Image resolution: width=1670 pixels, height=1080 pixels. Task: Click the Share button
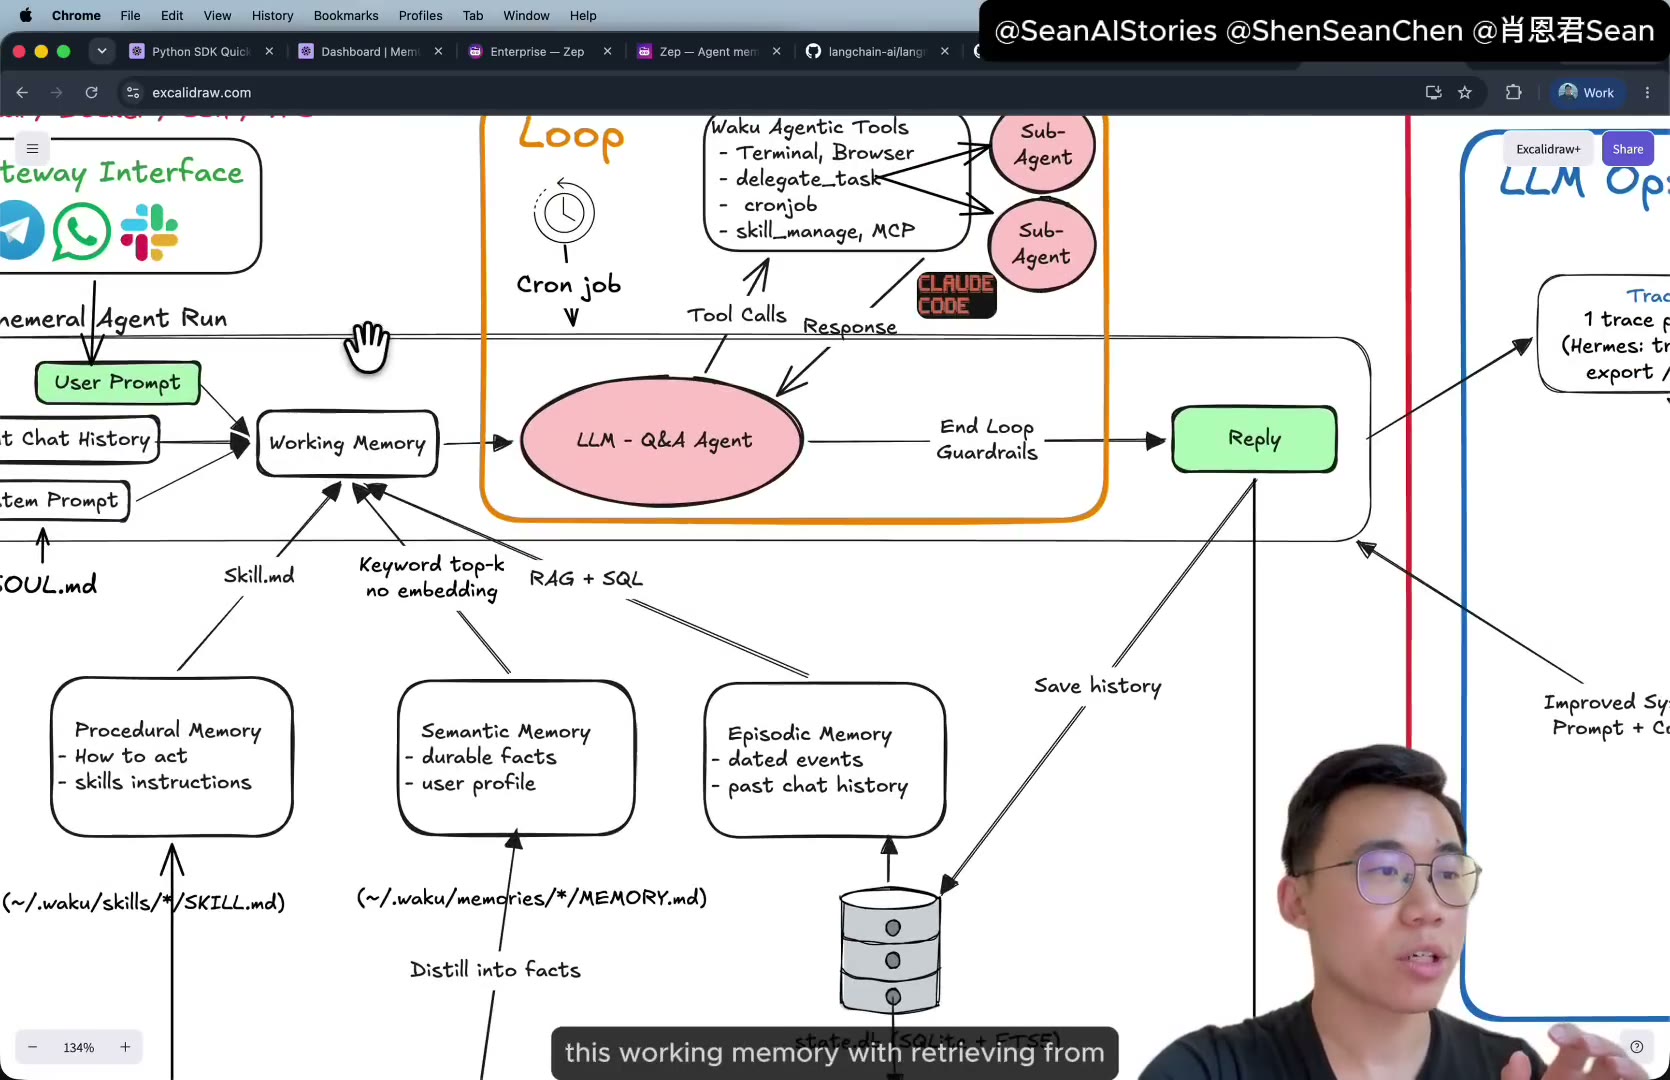click(1627, 149)
